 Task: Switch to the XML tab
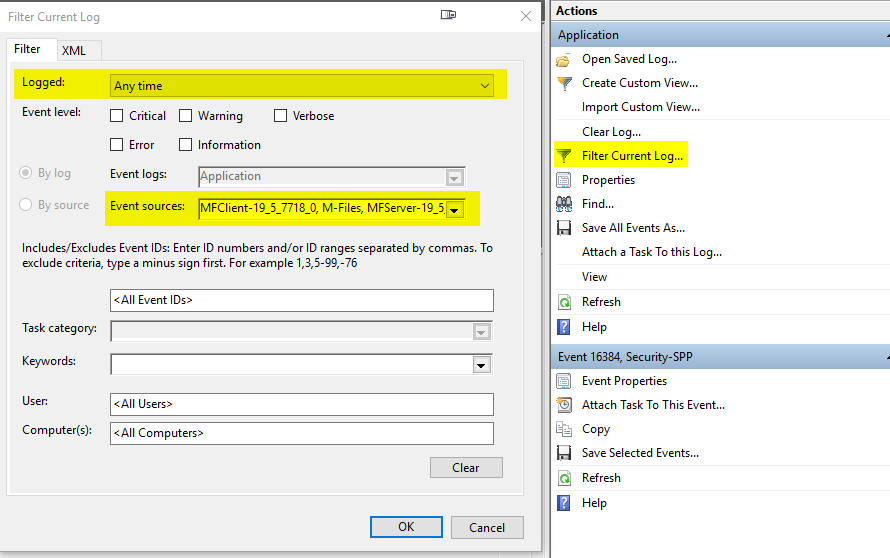pos(74,50)
